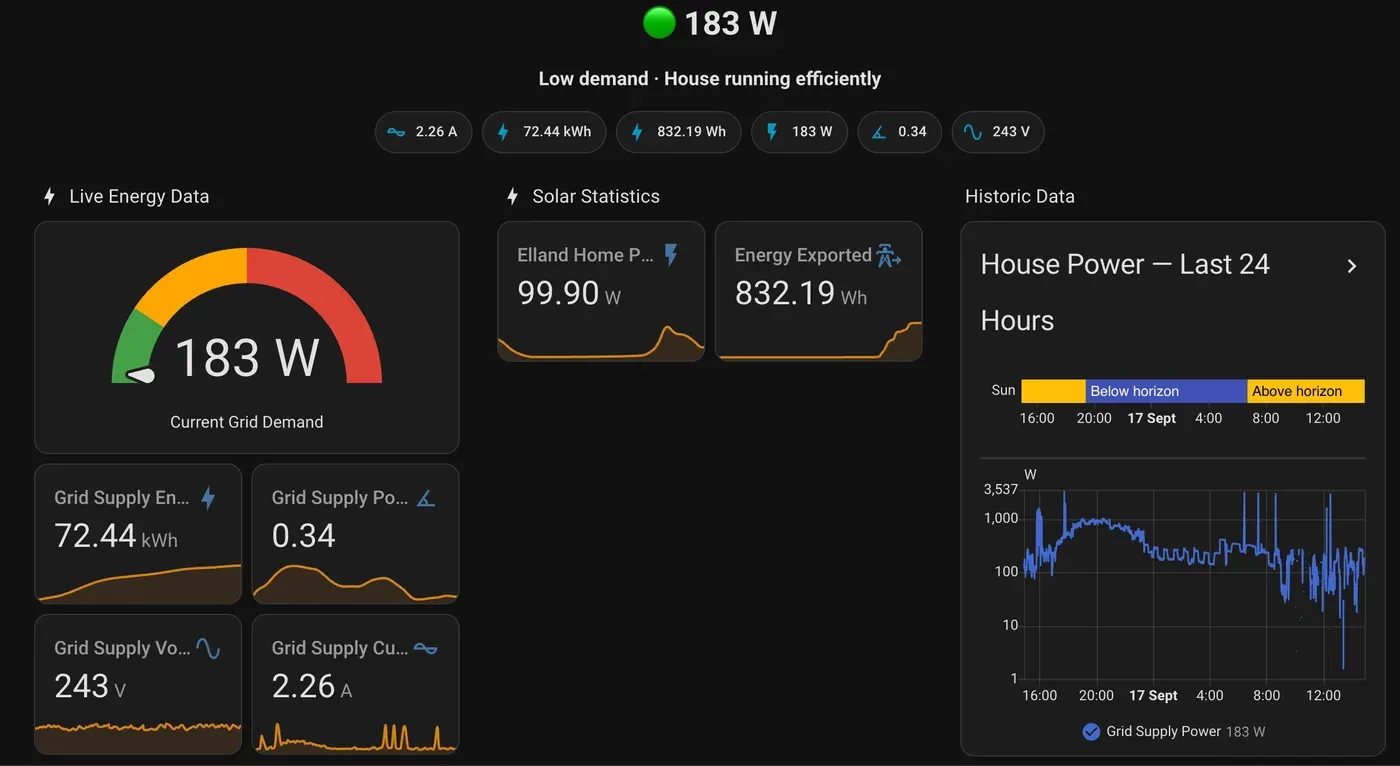Click the flash icon beside Live Energy Data

pyautogui.click(x=49, y=197)
